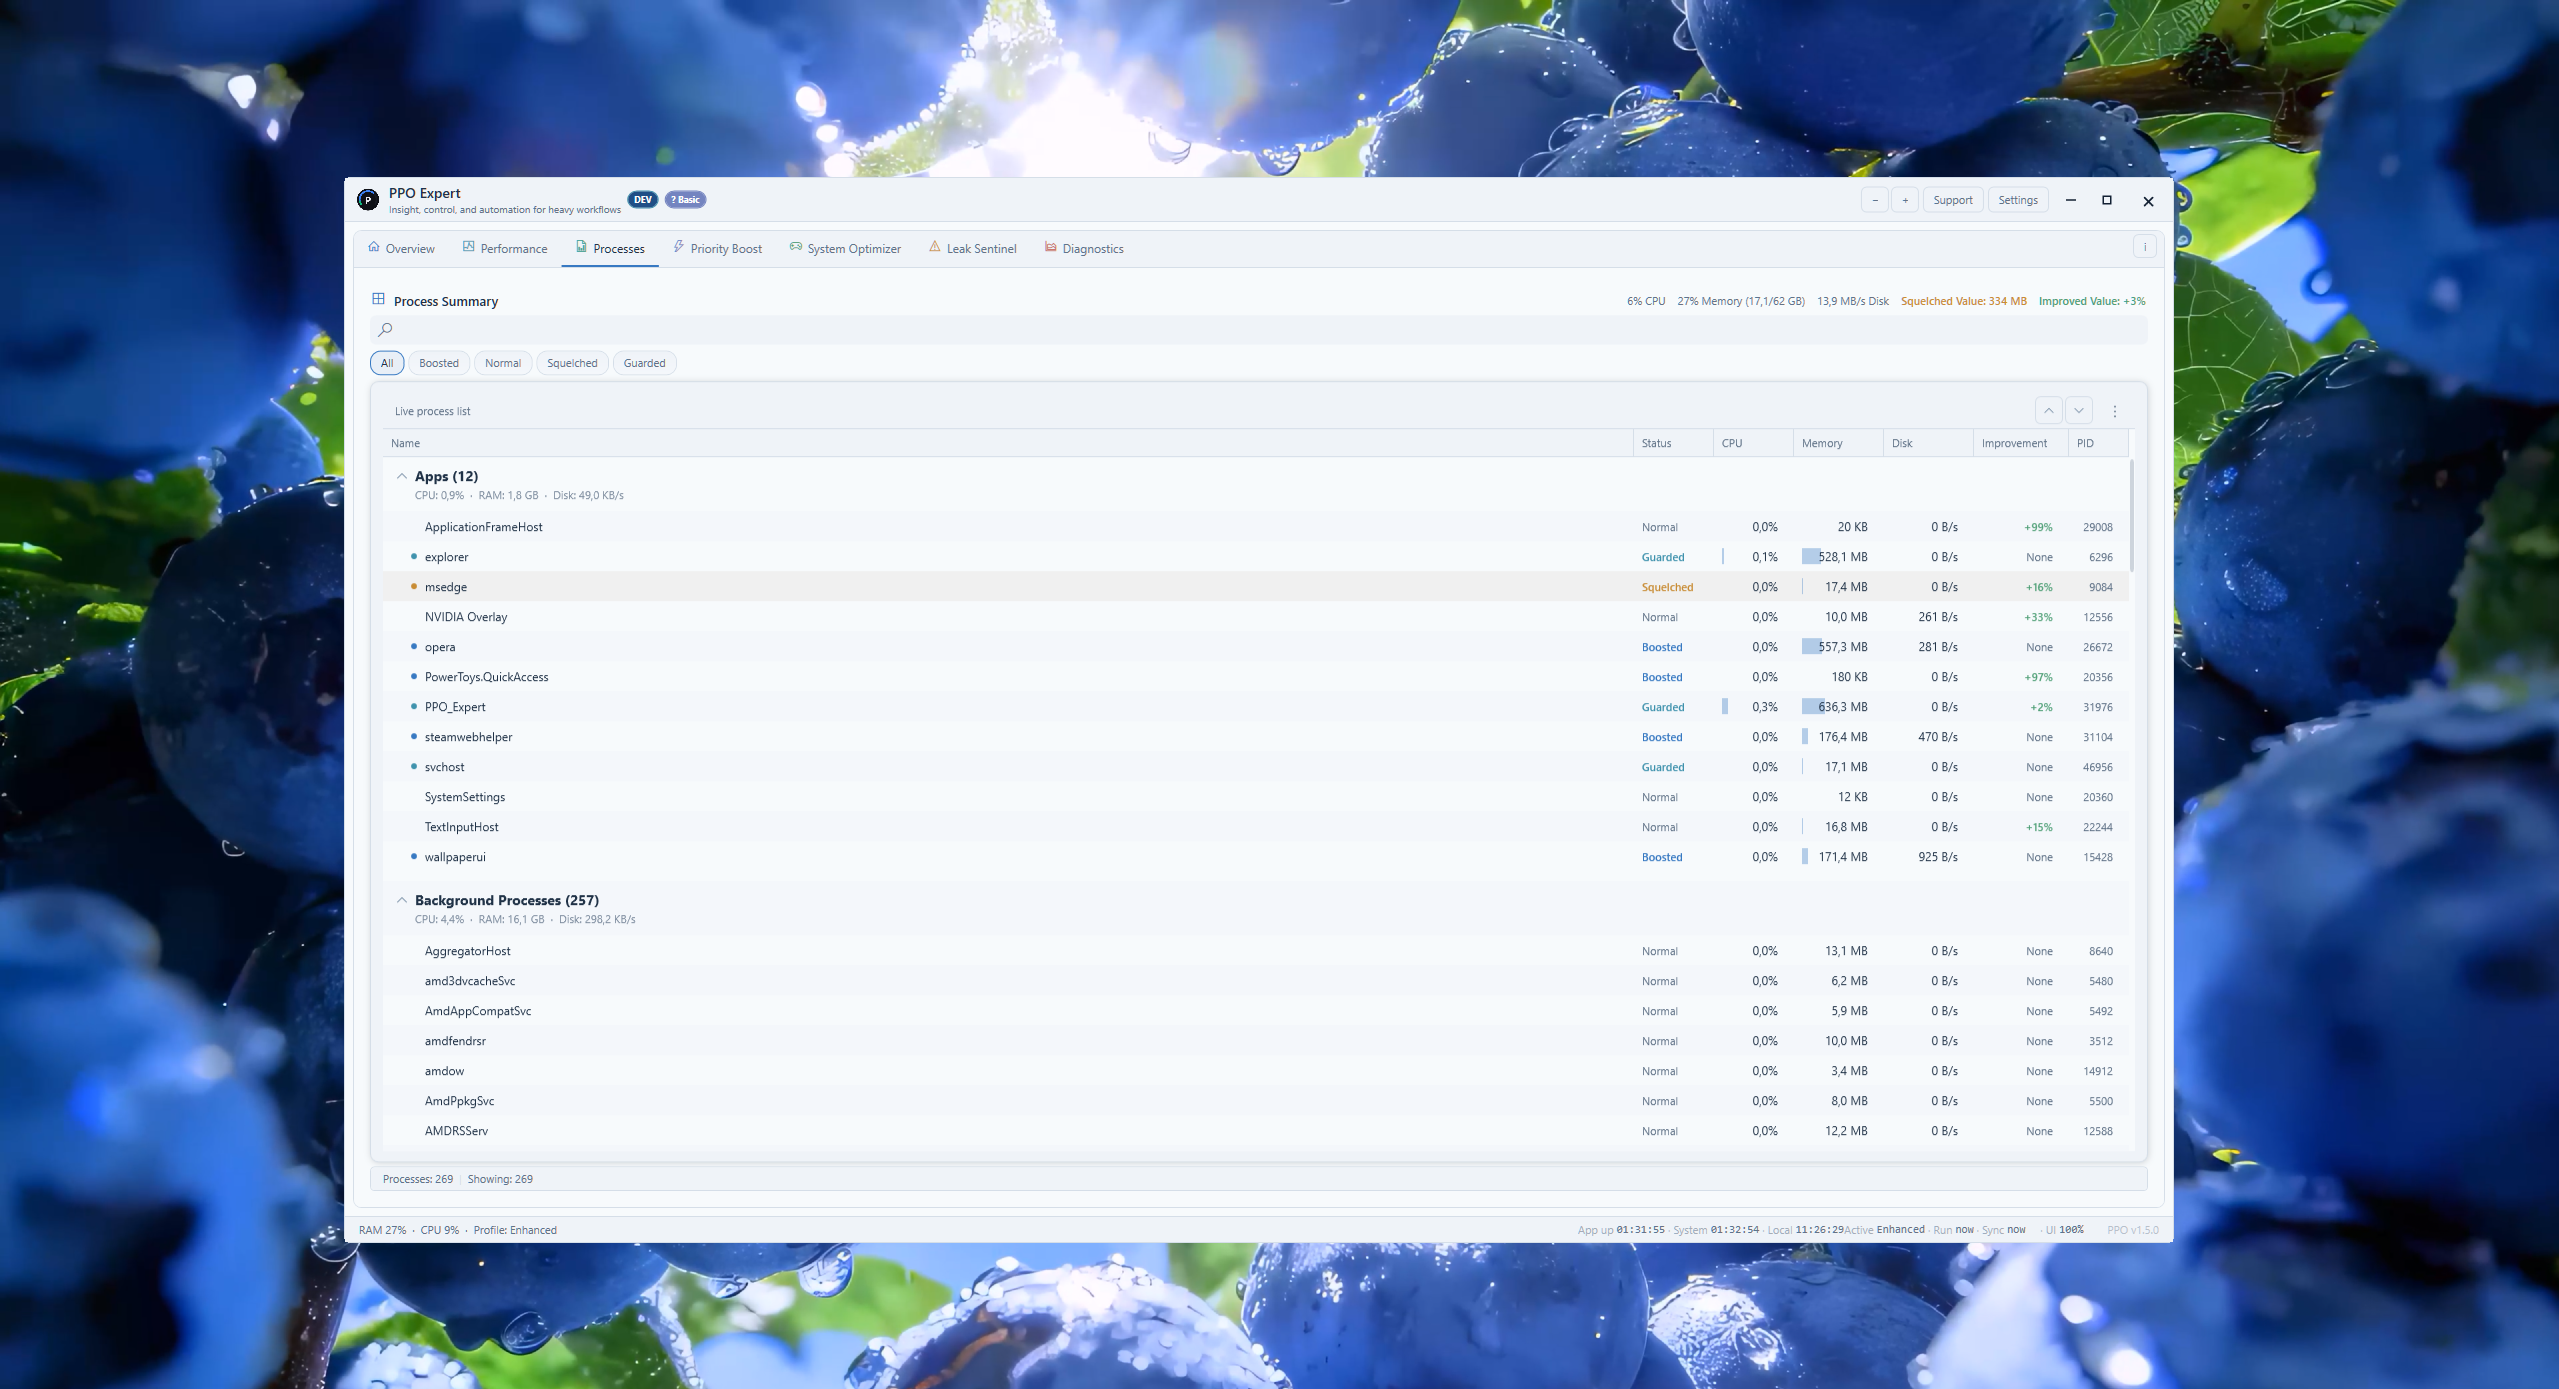Click 'Sync now' in the status bar

2003,1230
